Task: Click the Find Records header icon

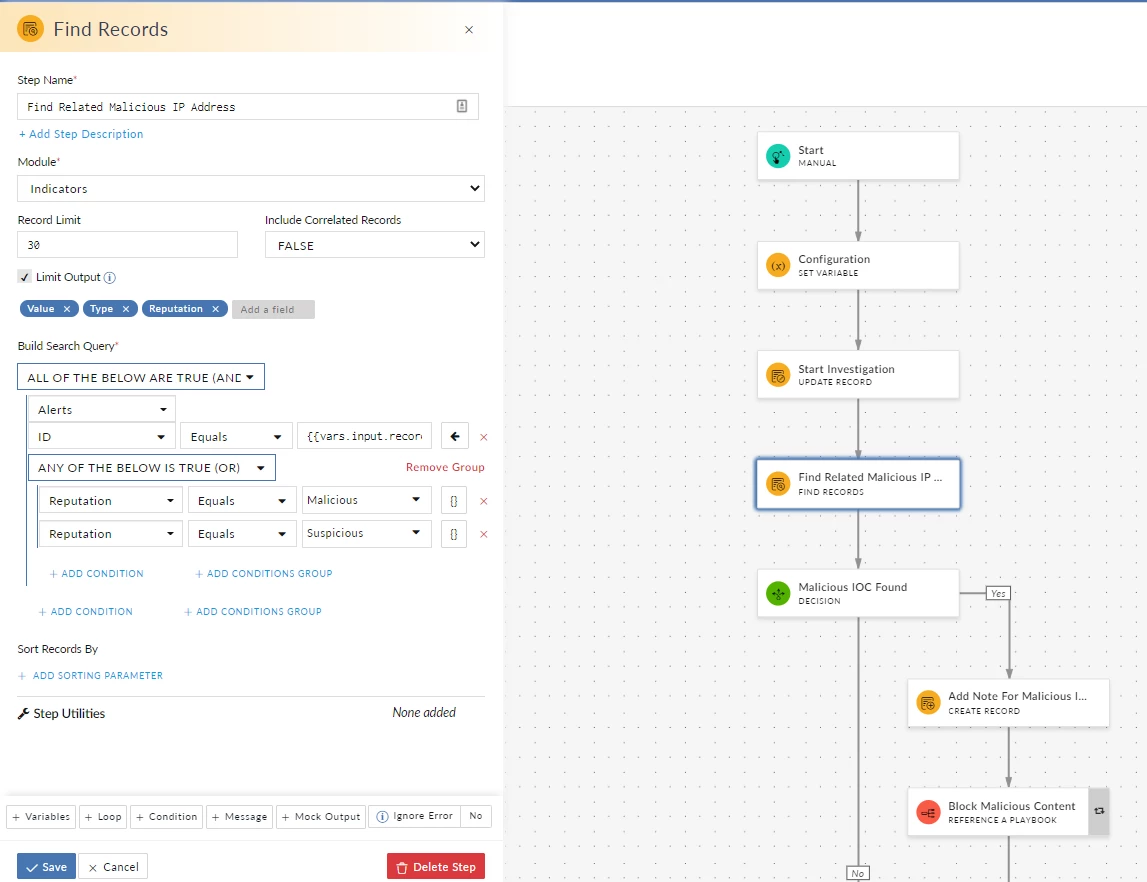Action: point(30,29)
